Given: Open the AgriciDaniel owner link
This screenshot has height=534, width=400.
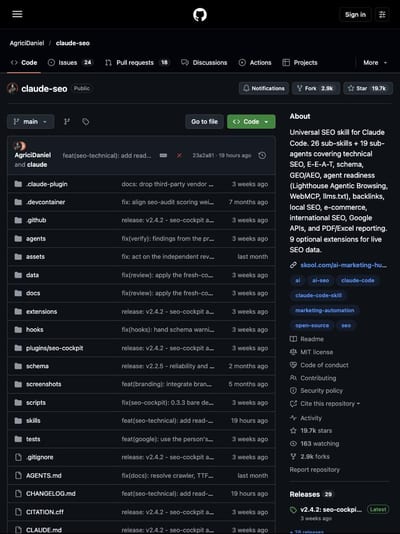Looking at the screenshot, I should click(x=27, y=43).
